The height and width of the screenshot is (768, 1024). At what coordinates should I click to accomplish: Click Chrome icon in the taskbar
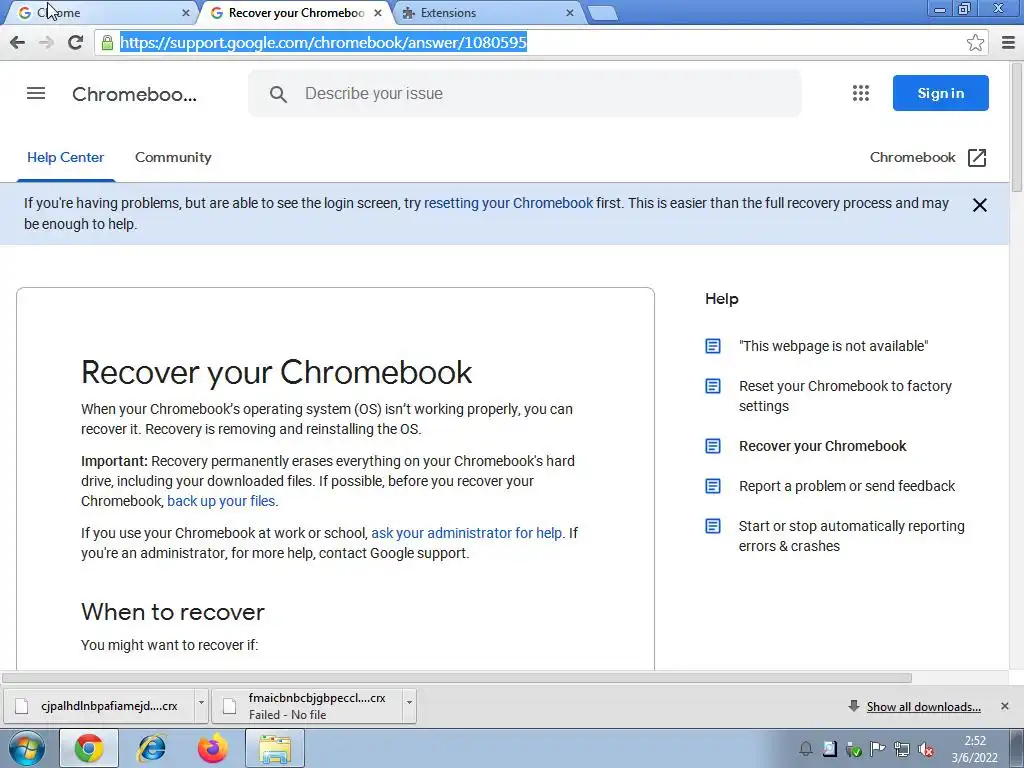point(89,748)
